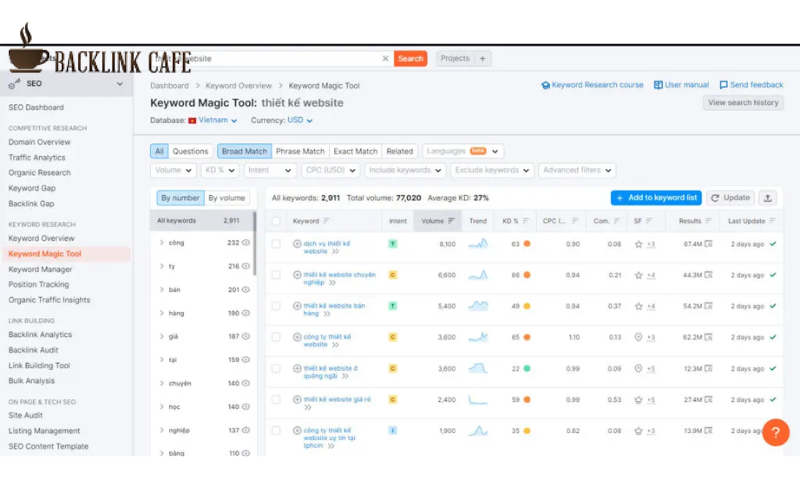Open the Volume filter dropdown
The width and height of the screenshot is (800, 500).
[x=173, y=170]
